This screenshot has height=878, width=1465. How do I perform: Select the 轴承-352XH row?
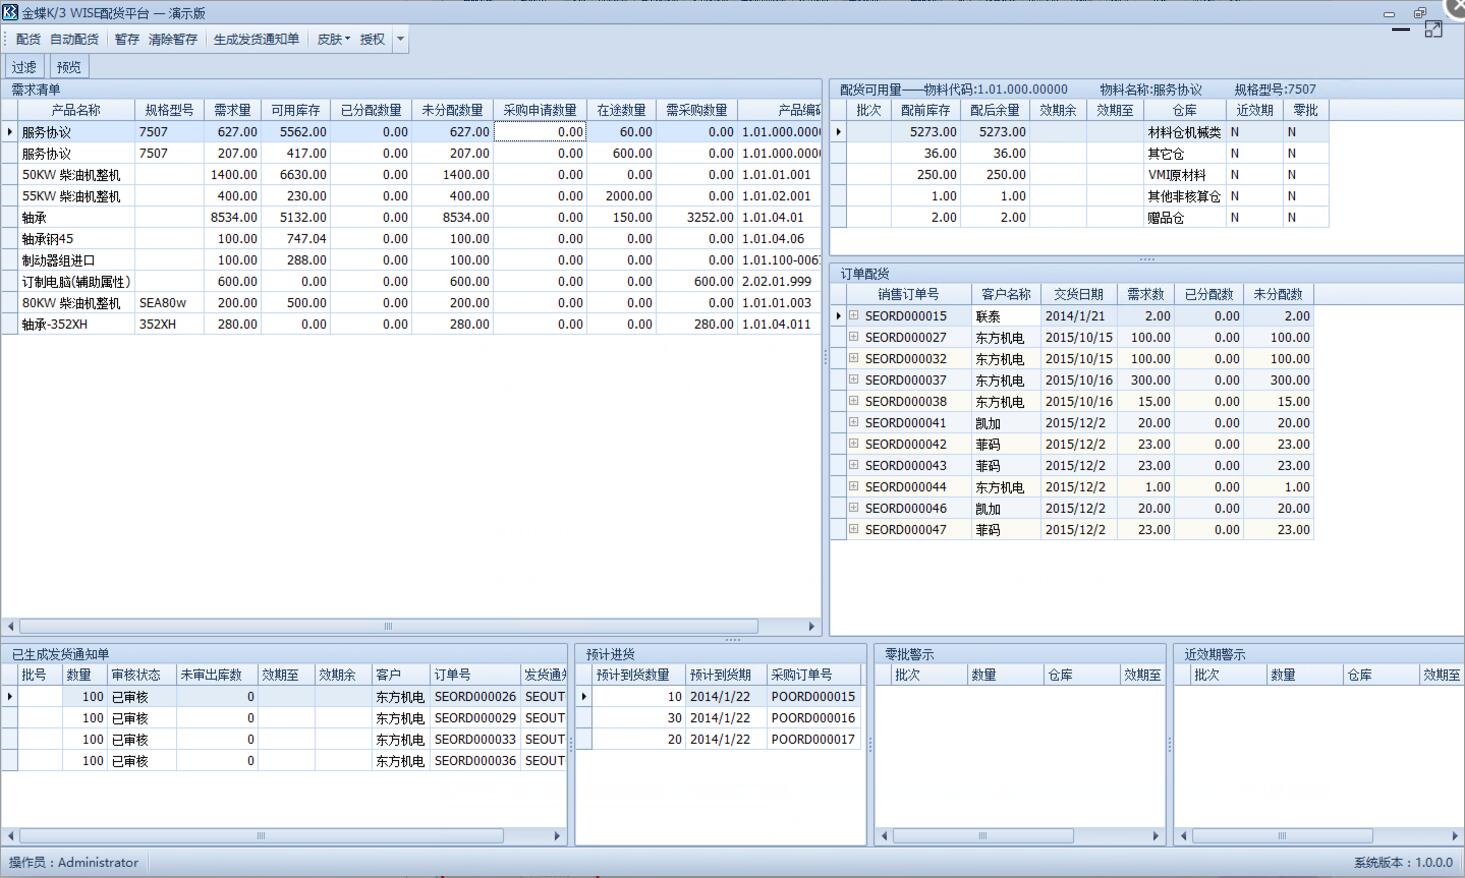(x=411, y=324)
